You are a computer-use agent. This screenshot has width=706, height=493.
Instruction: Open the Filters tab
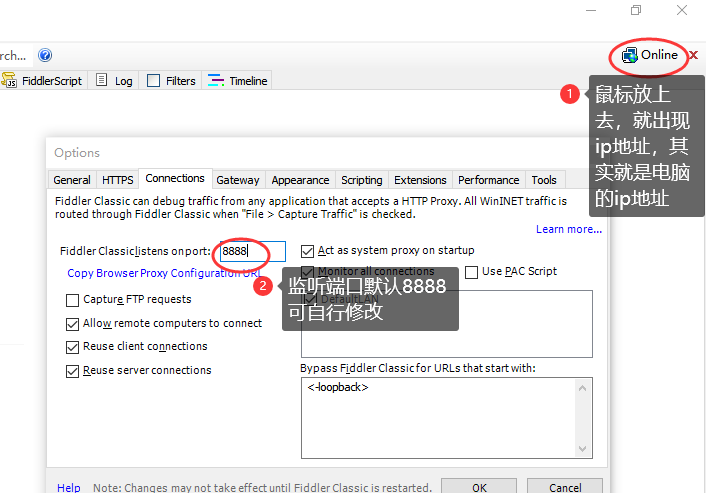coord(171,81)
